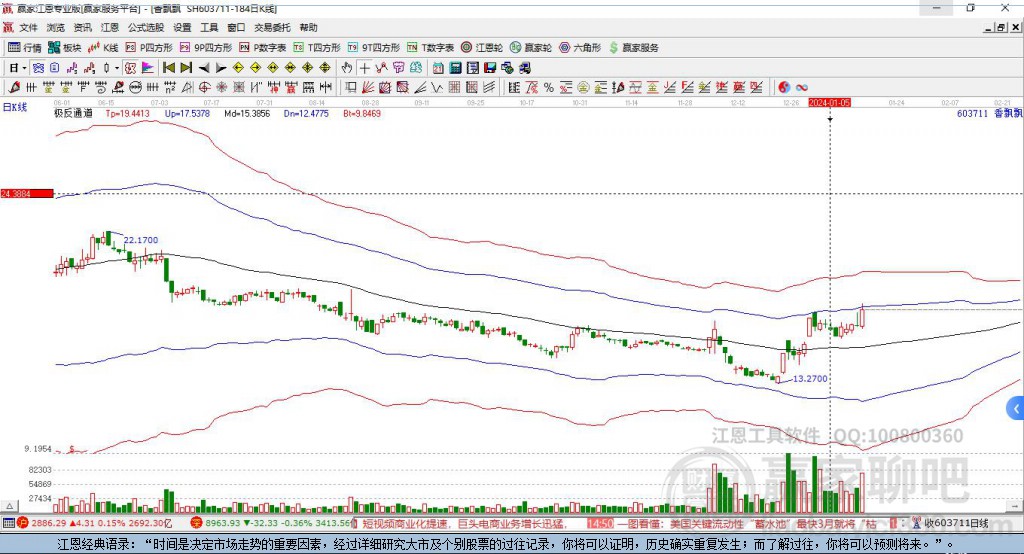Click the 22.1700 high price label

pyautogui.click(x=141, y=240)
